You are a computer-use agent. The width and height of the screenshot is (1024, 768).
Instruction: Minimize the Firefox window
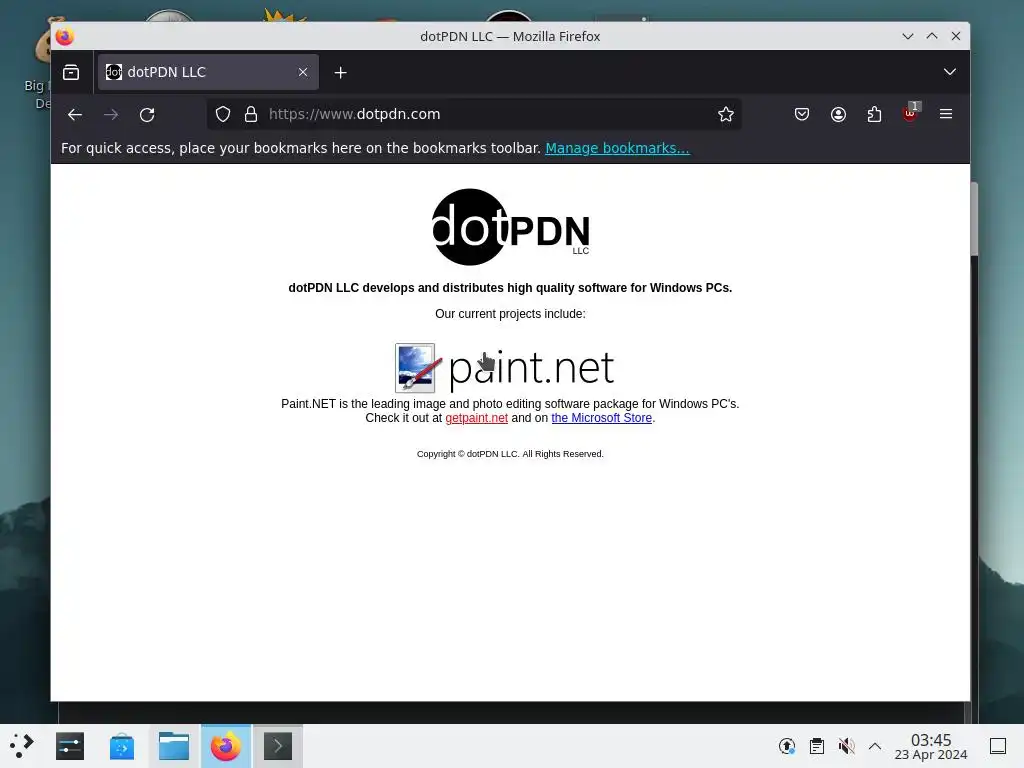908,37
